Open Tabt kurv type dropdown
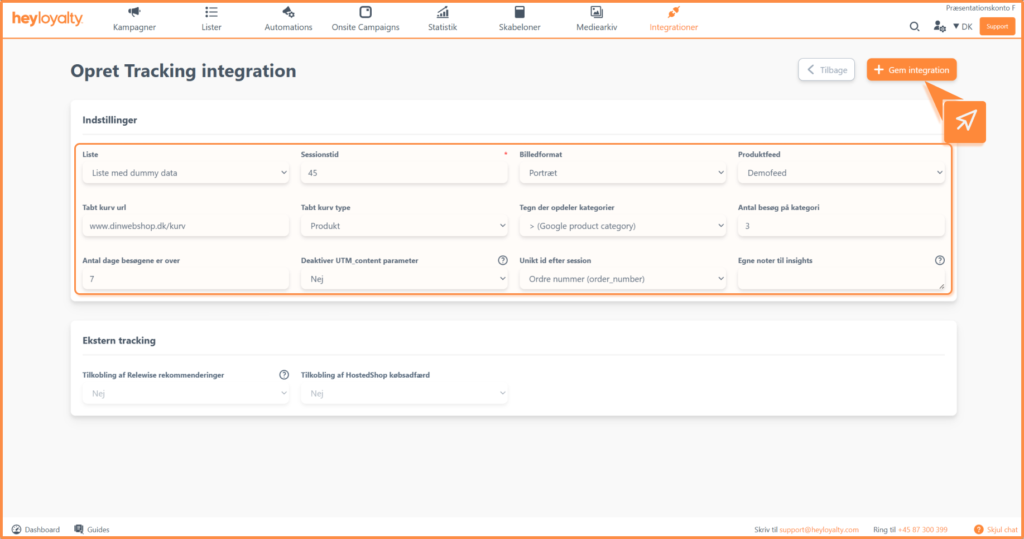Image resolution: width=1024 pixels, height=539 pixels. pos(404,226)
